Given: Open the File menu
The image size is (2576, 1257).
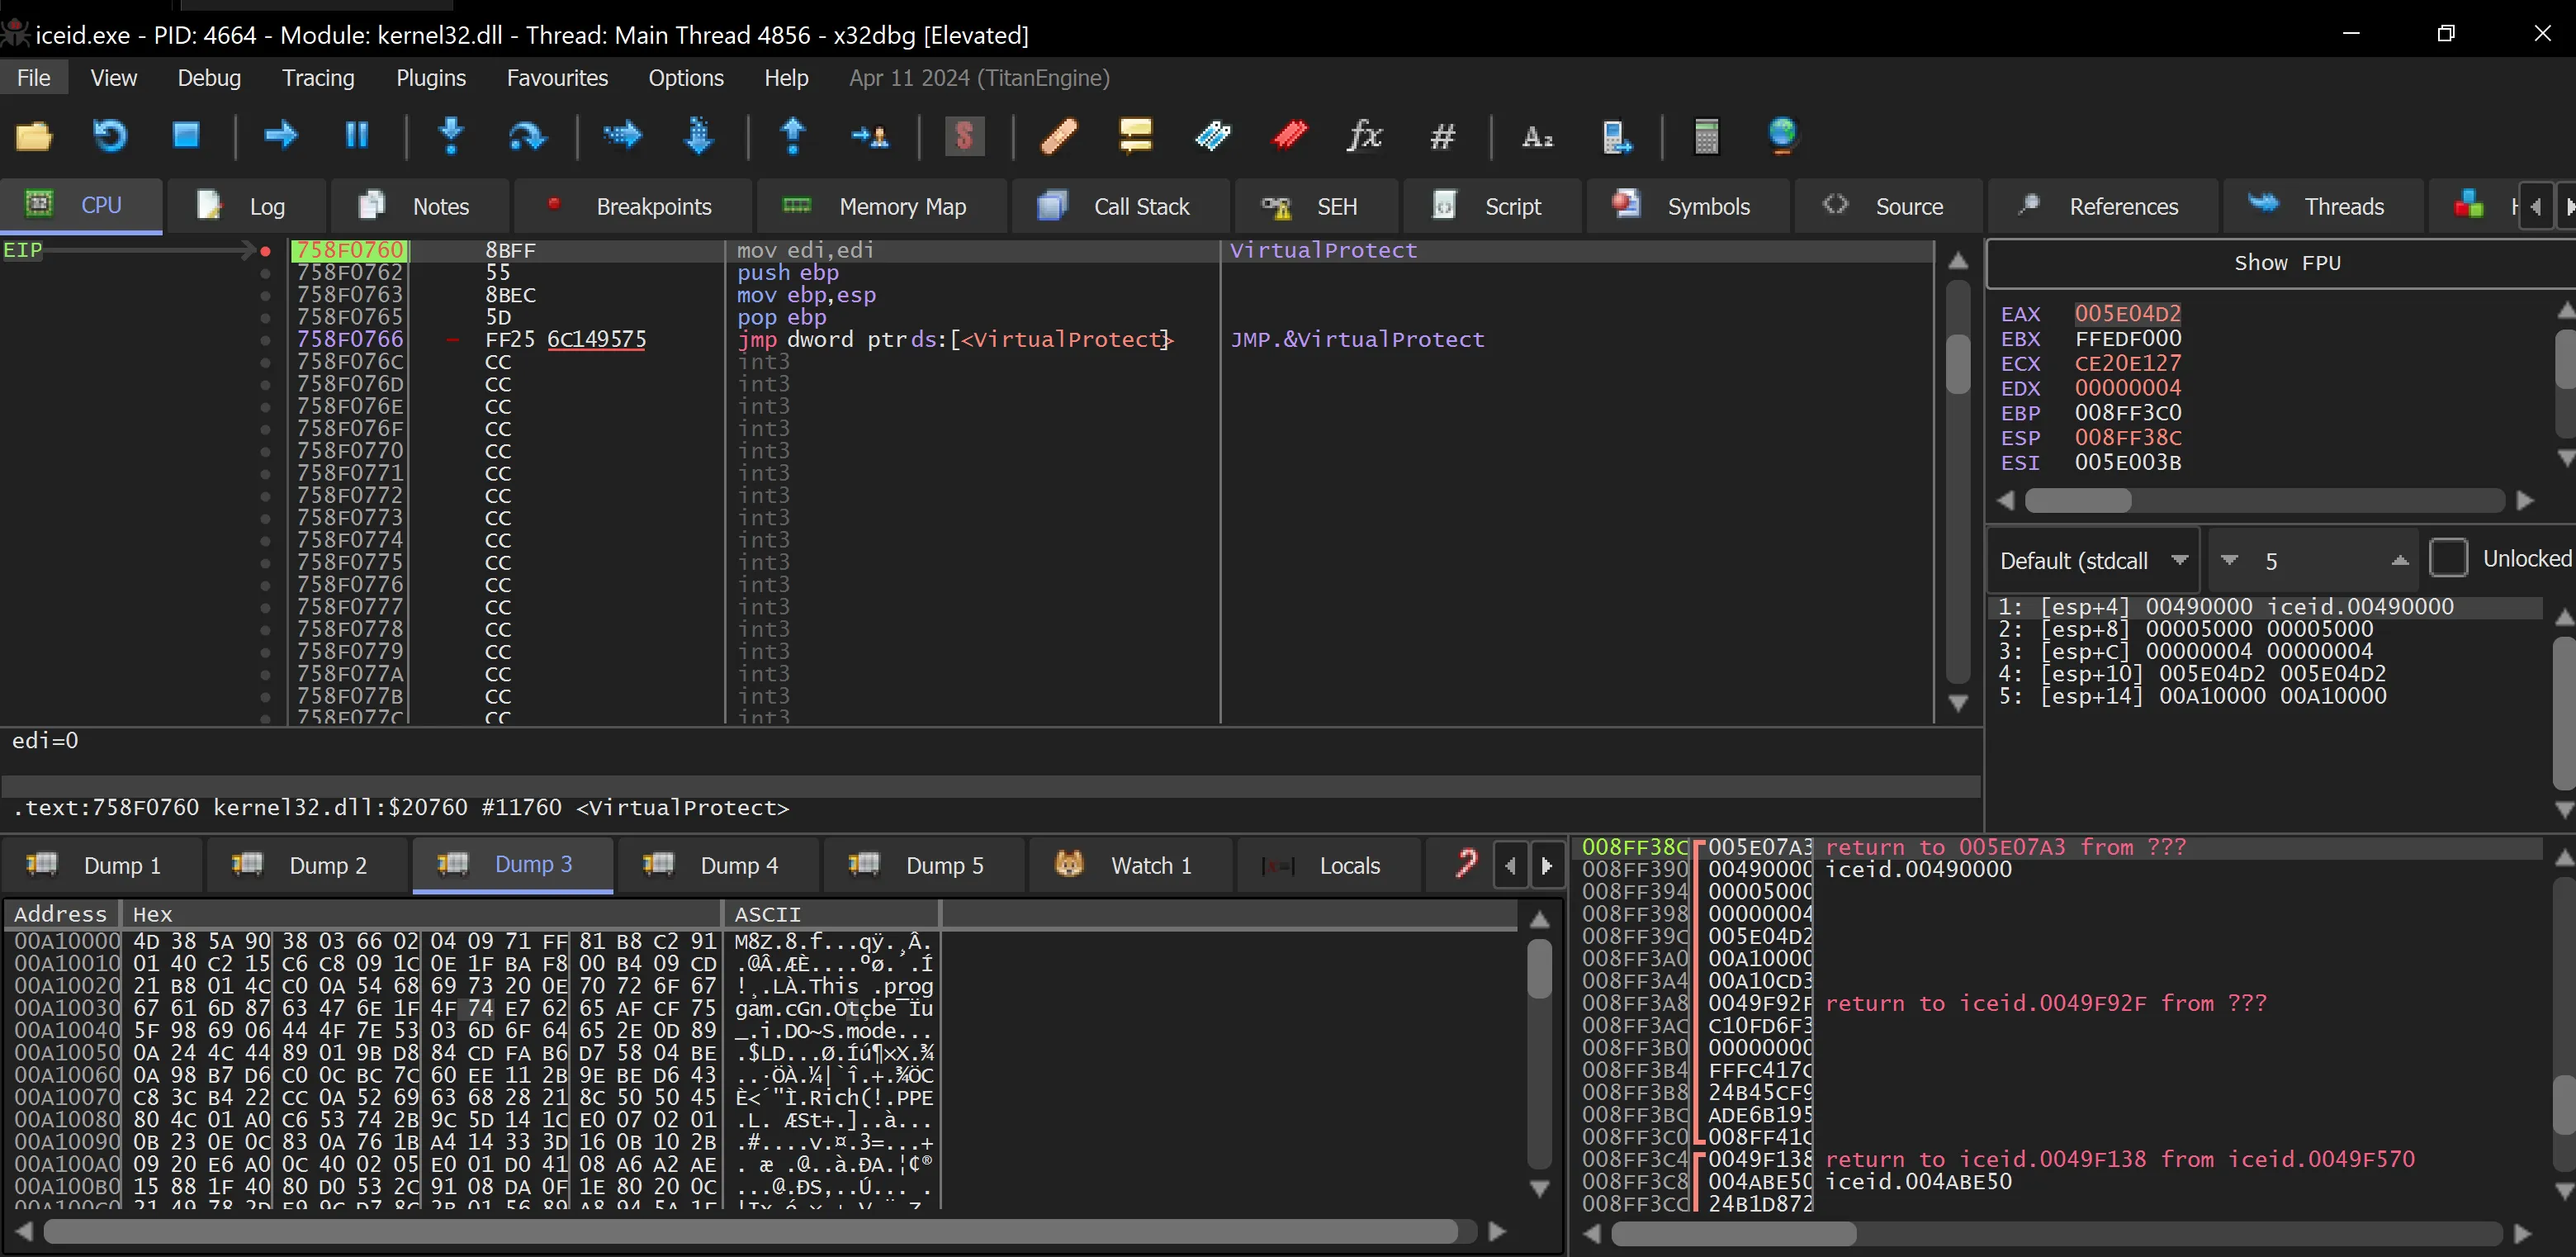Looking at the screenshot, I should 34,78.
